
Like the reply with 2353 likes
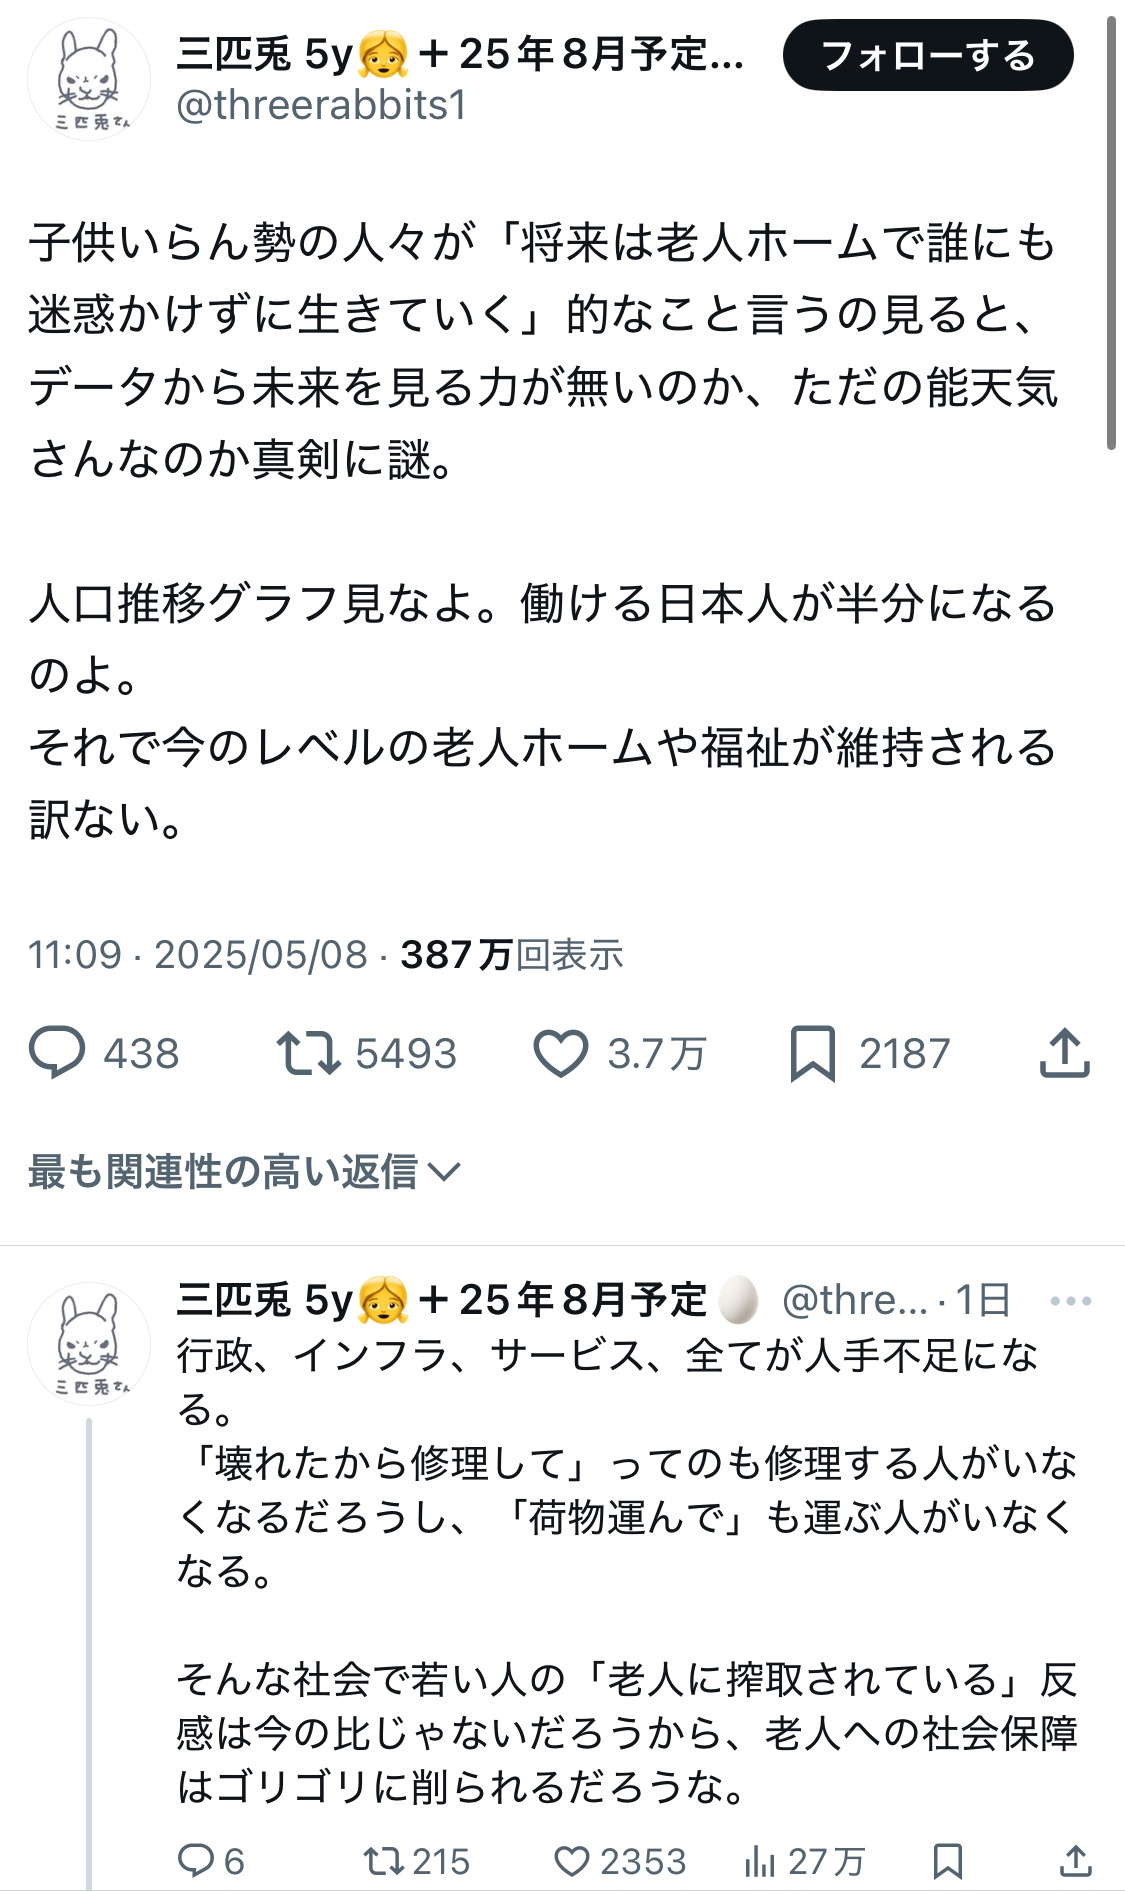click(572, 1861)
